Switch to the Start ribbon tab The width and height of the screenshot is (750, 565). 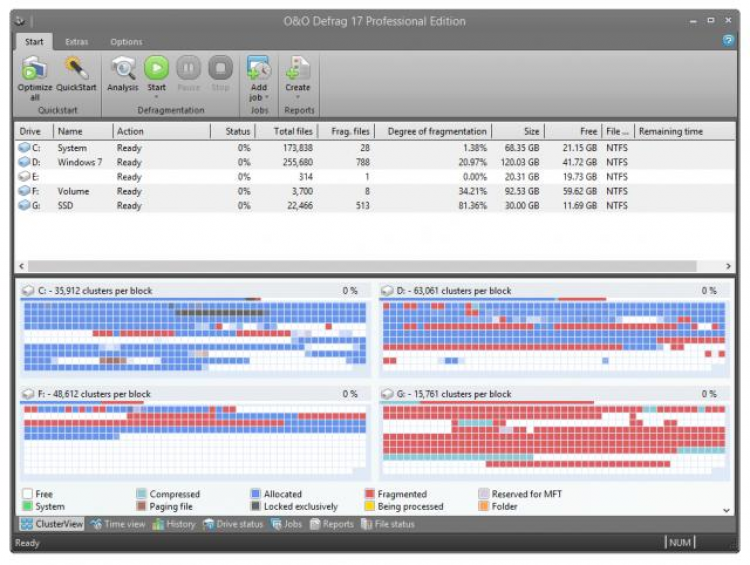(34, 42)
